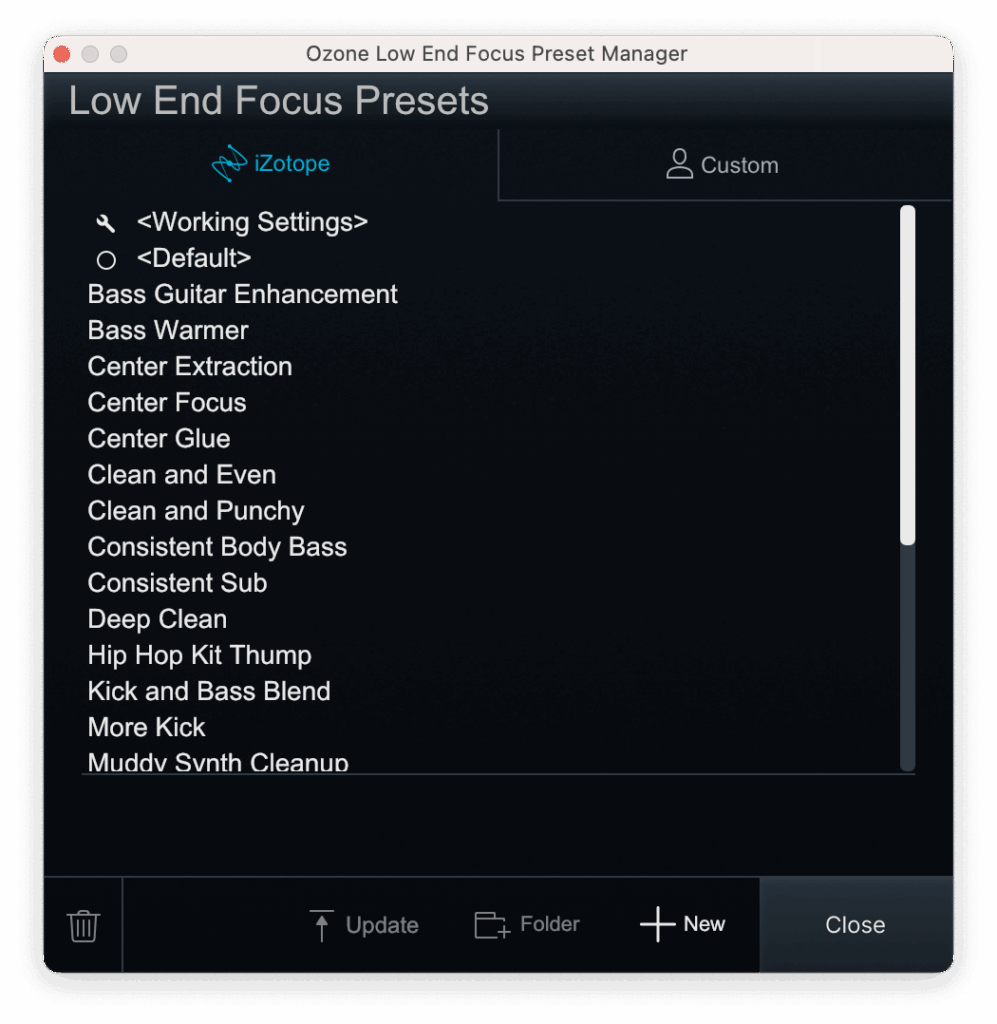Choose the Bass Warmer preset

pyautogui.click(x=168, y=330)
